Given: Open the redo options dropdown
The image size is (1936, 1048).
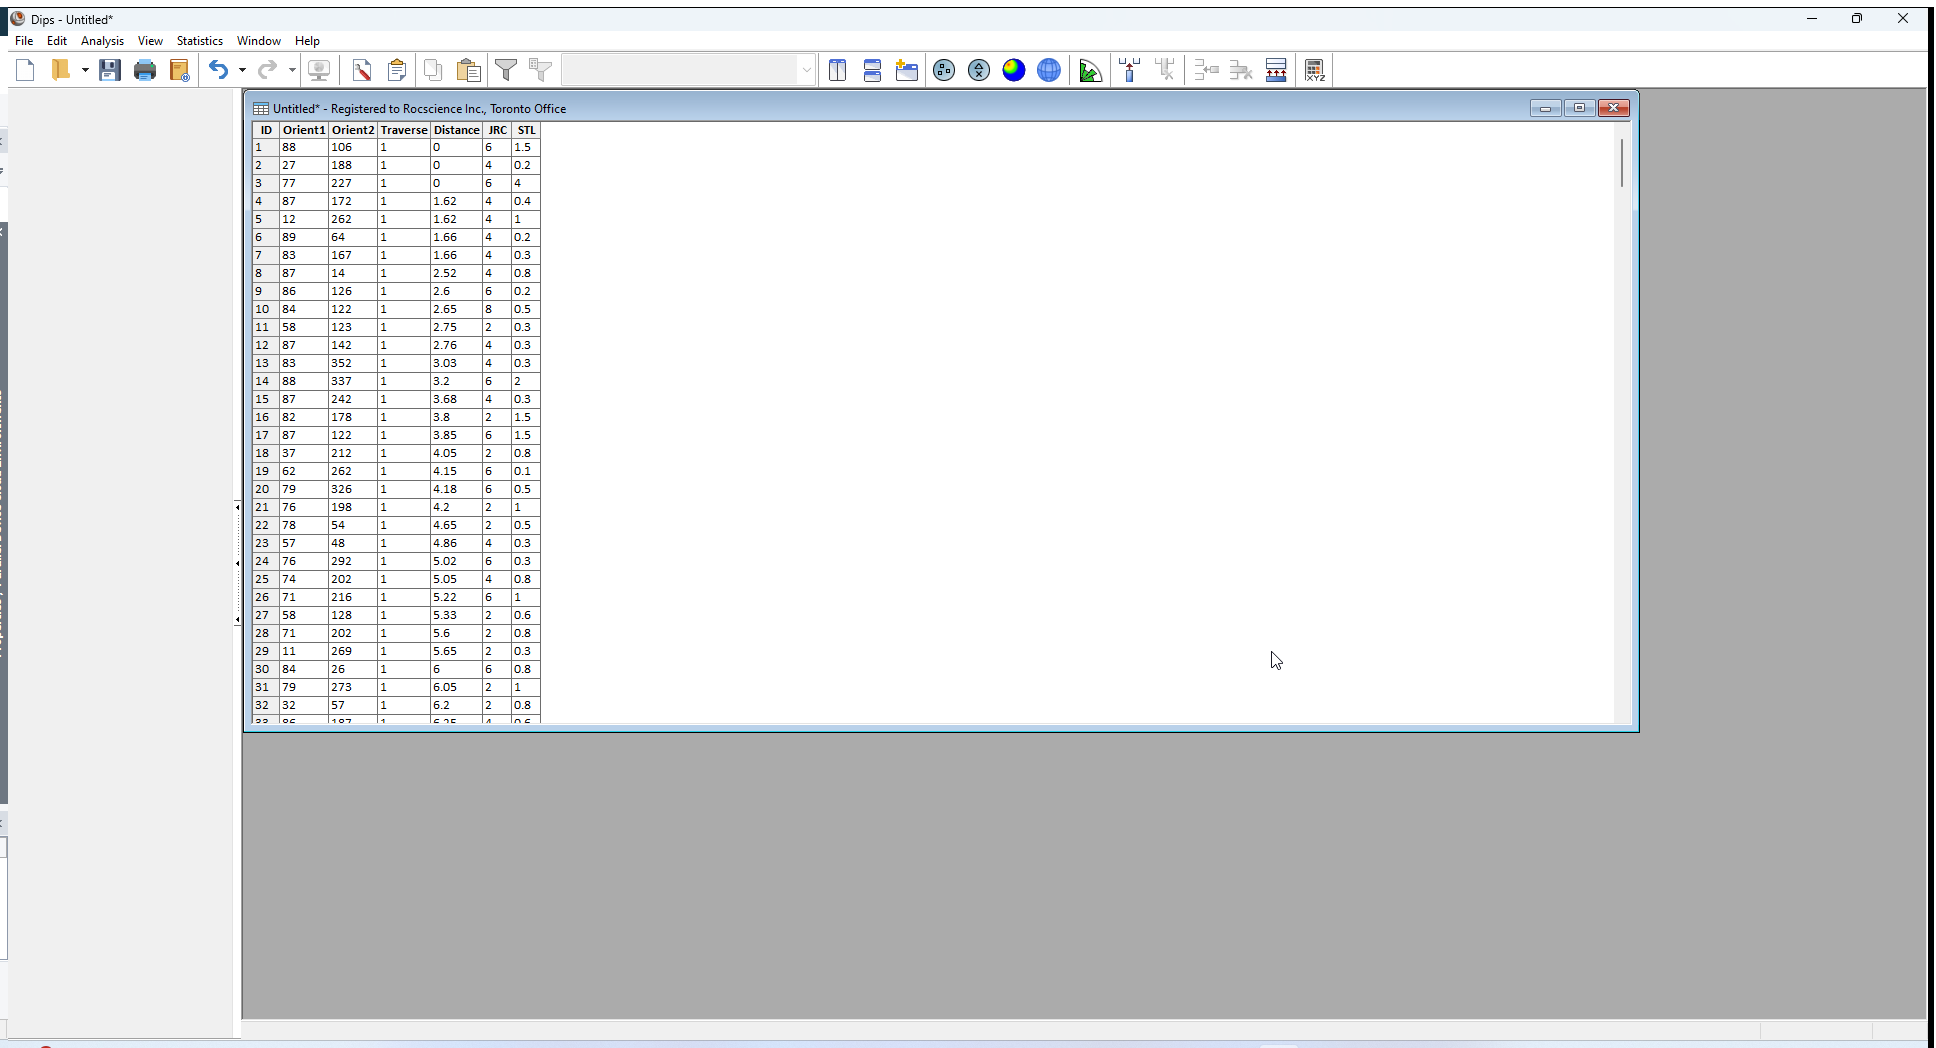Looking at the screenshot, I should point(292,69).
